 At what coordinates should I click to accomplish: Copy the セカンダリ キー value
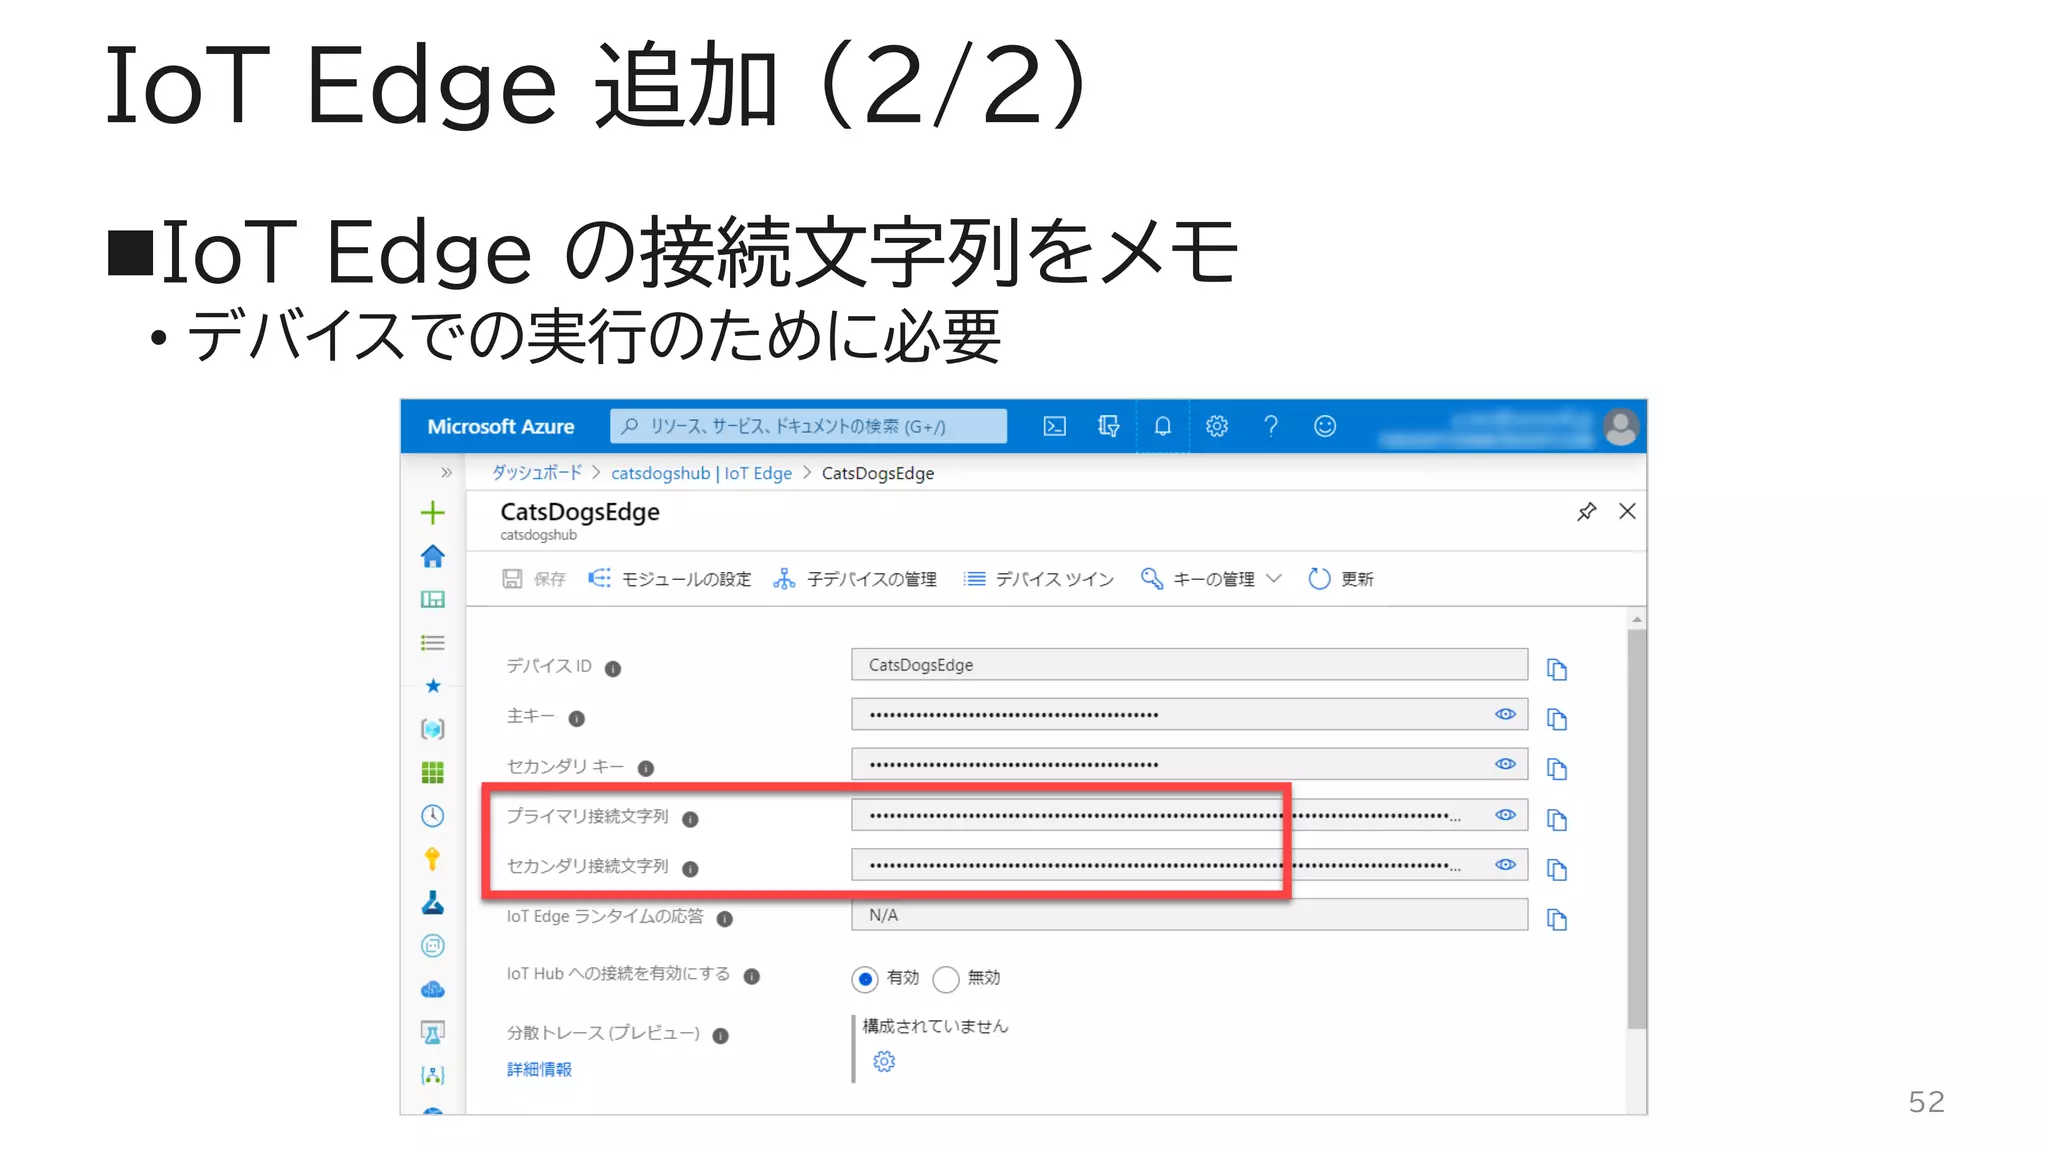point(1557,769)
